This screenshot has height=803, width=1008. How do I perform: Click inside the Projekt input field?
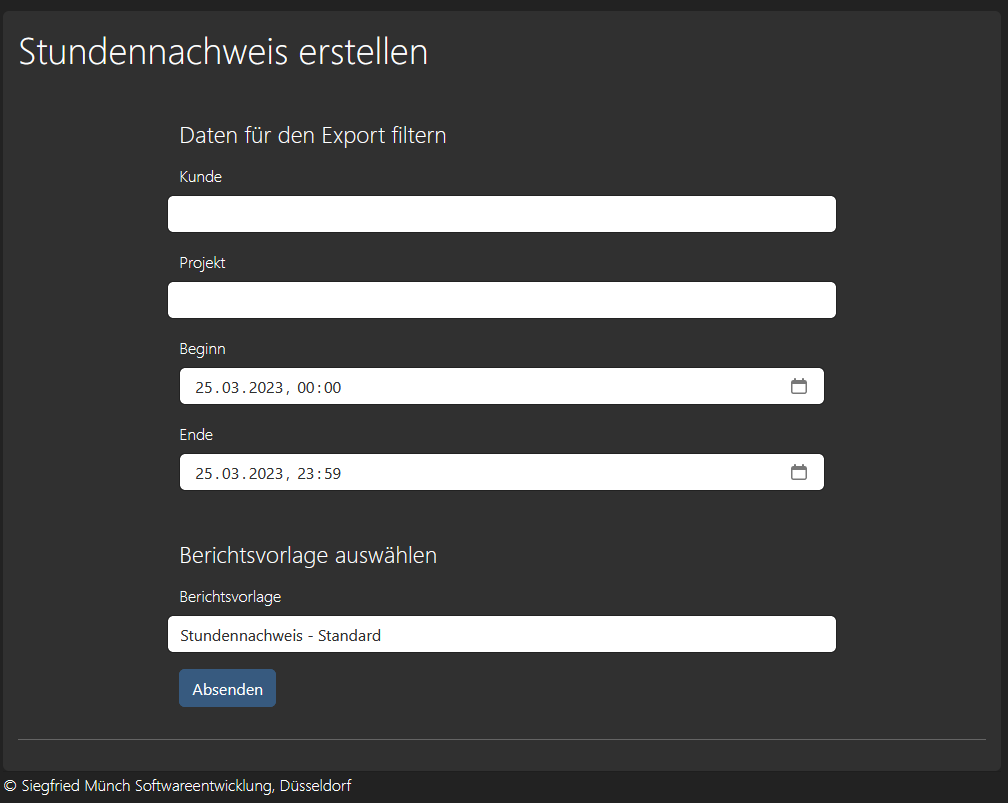click(501, 299)
